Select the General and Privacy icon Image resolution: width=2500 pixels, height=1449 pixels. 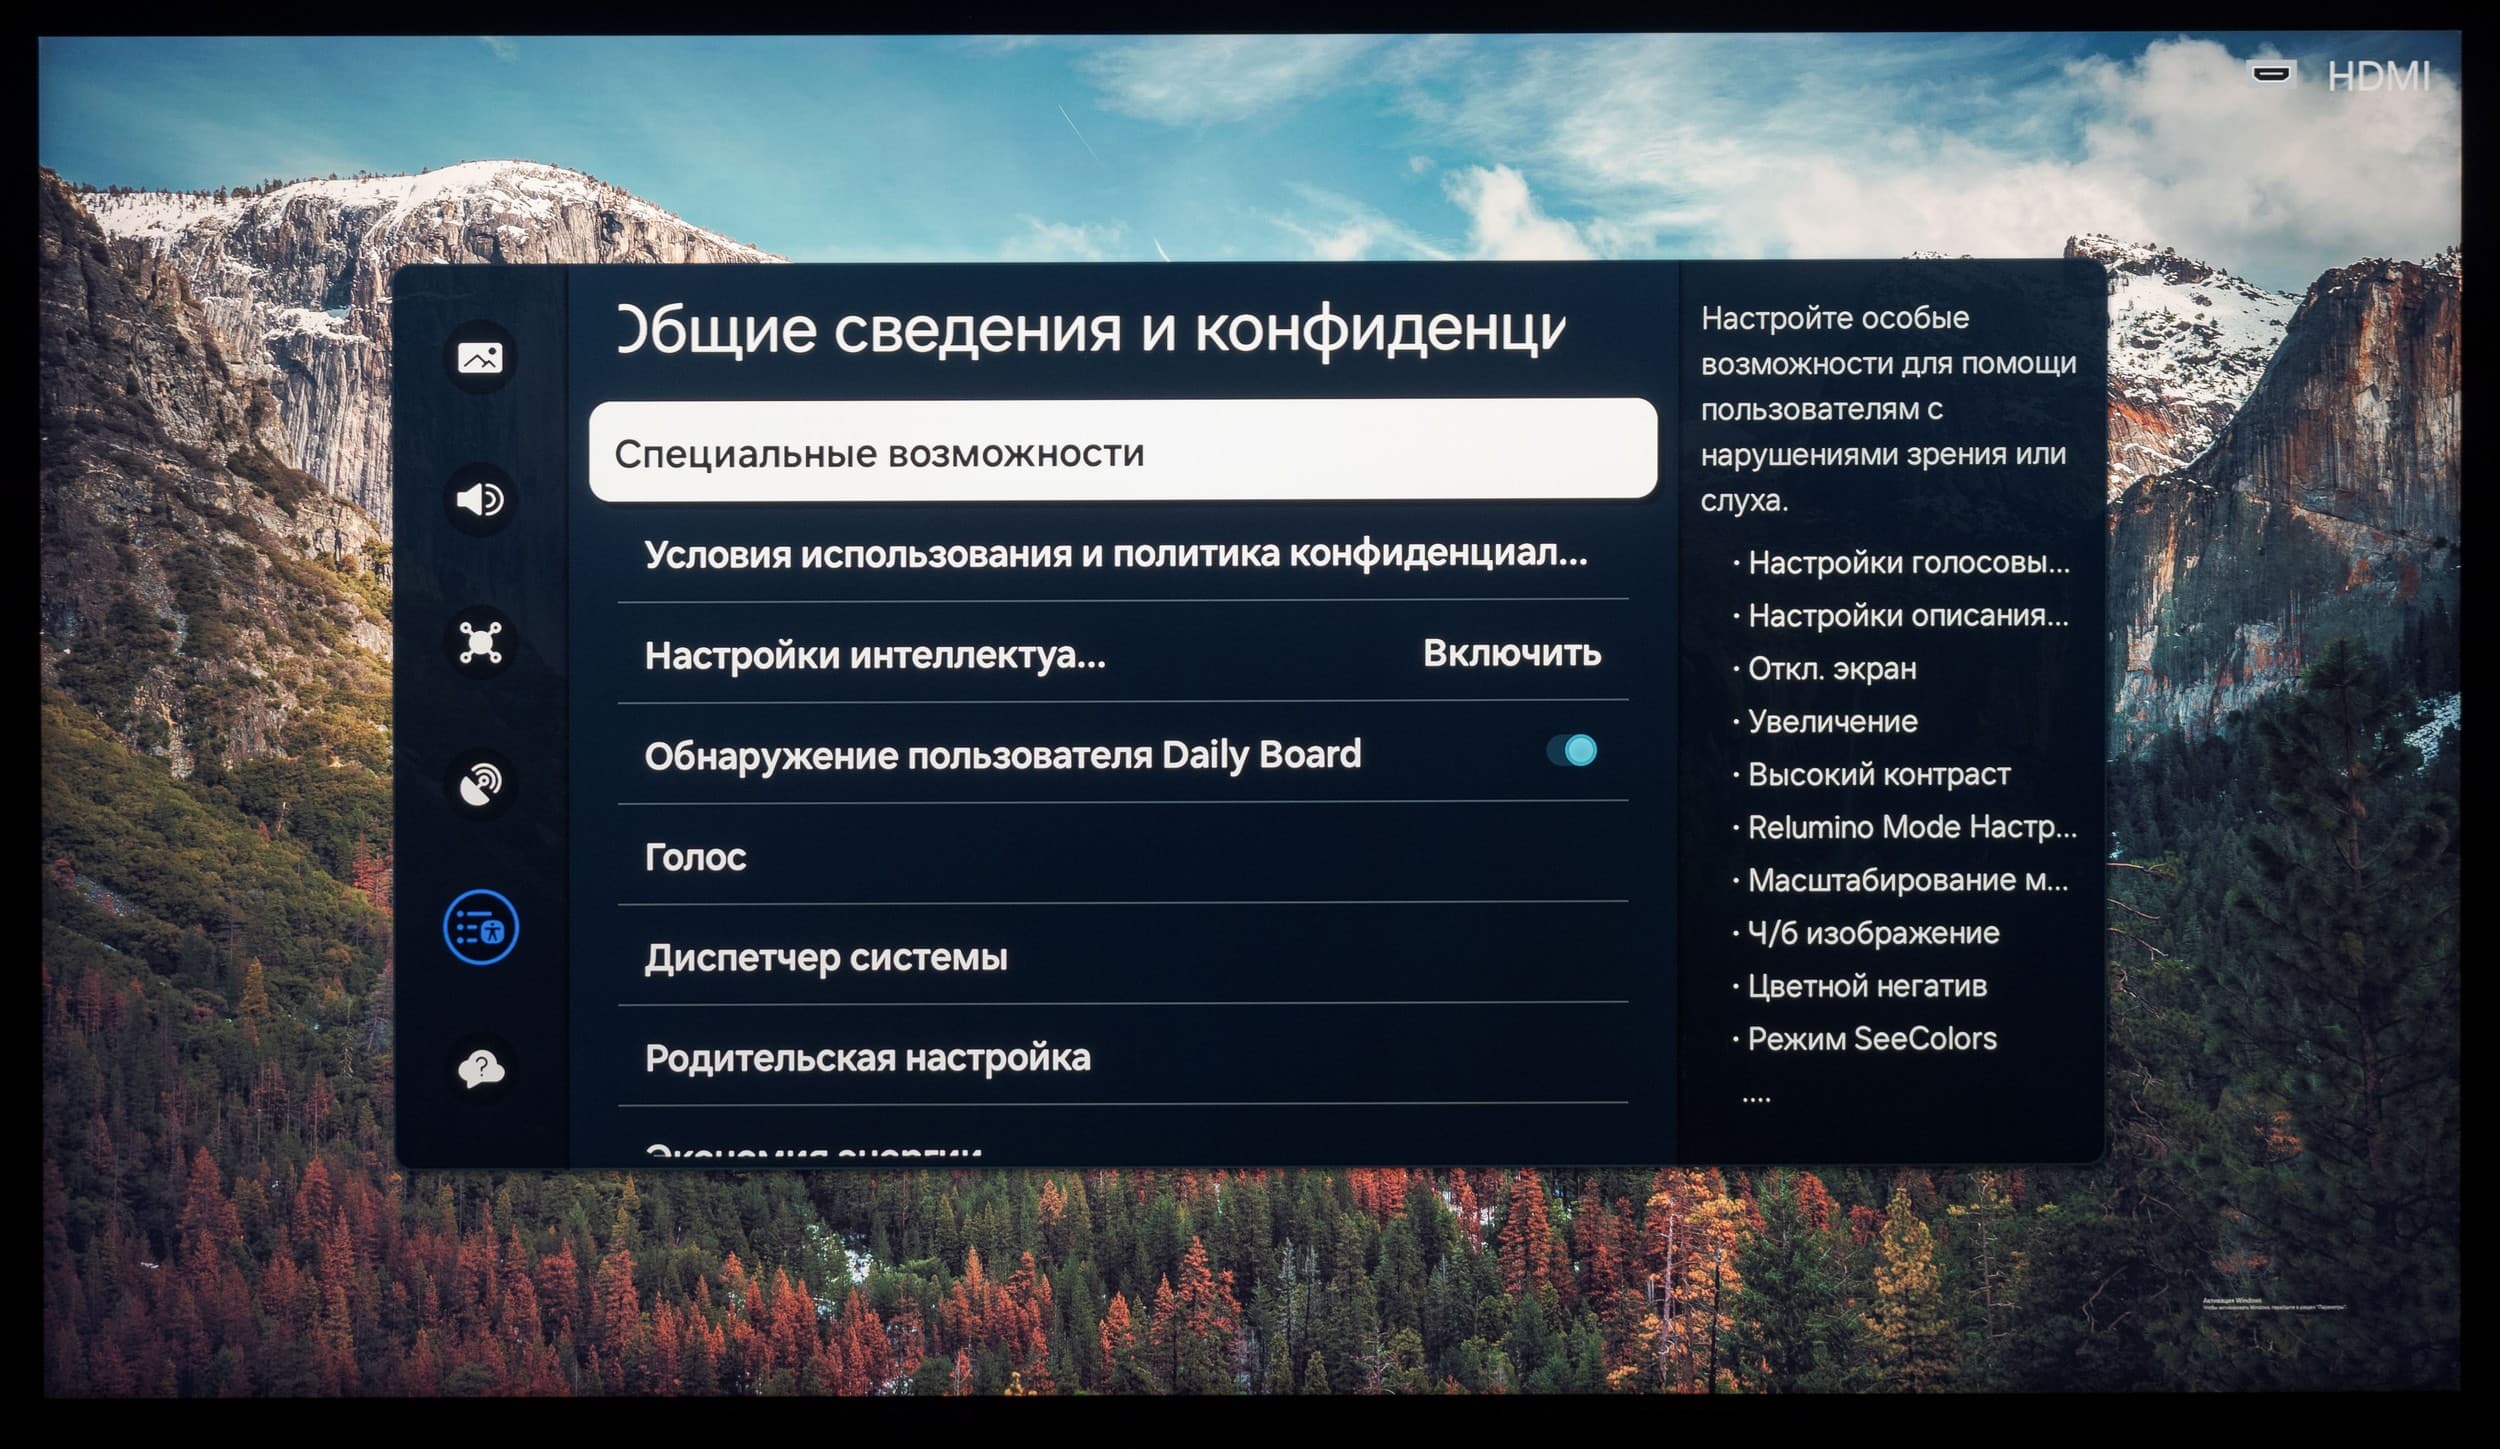coord(480,928)
